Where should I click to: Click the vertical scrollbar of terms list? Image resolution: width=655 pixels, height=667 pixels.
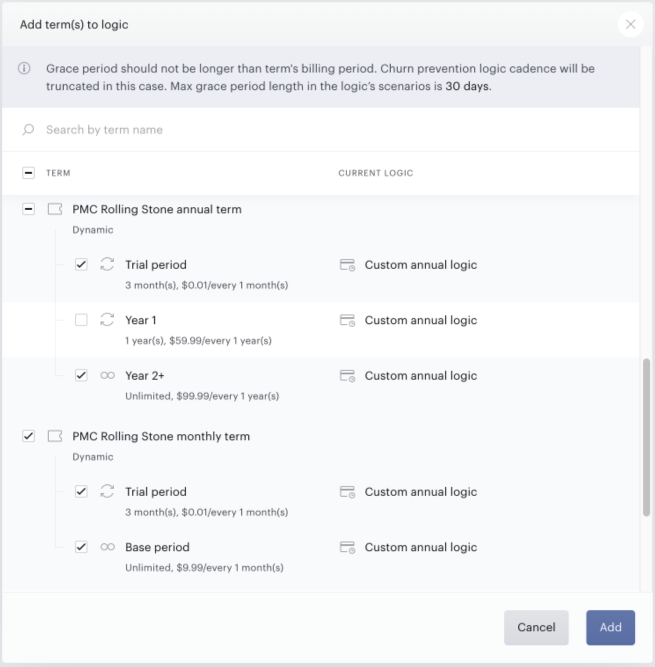tap(646, 437)
